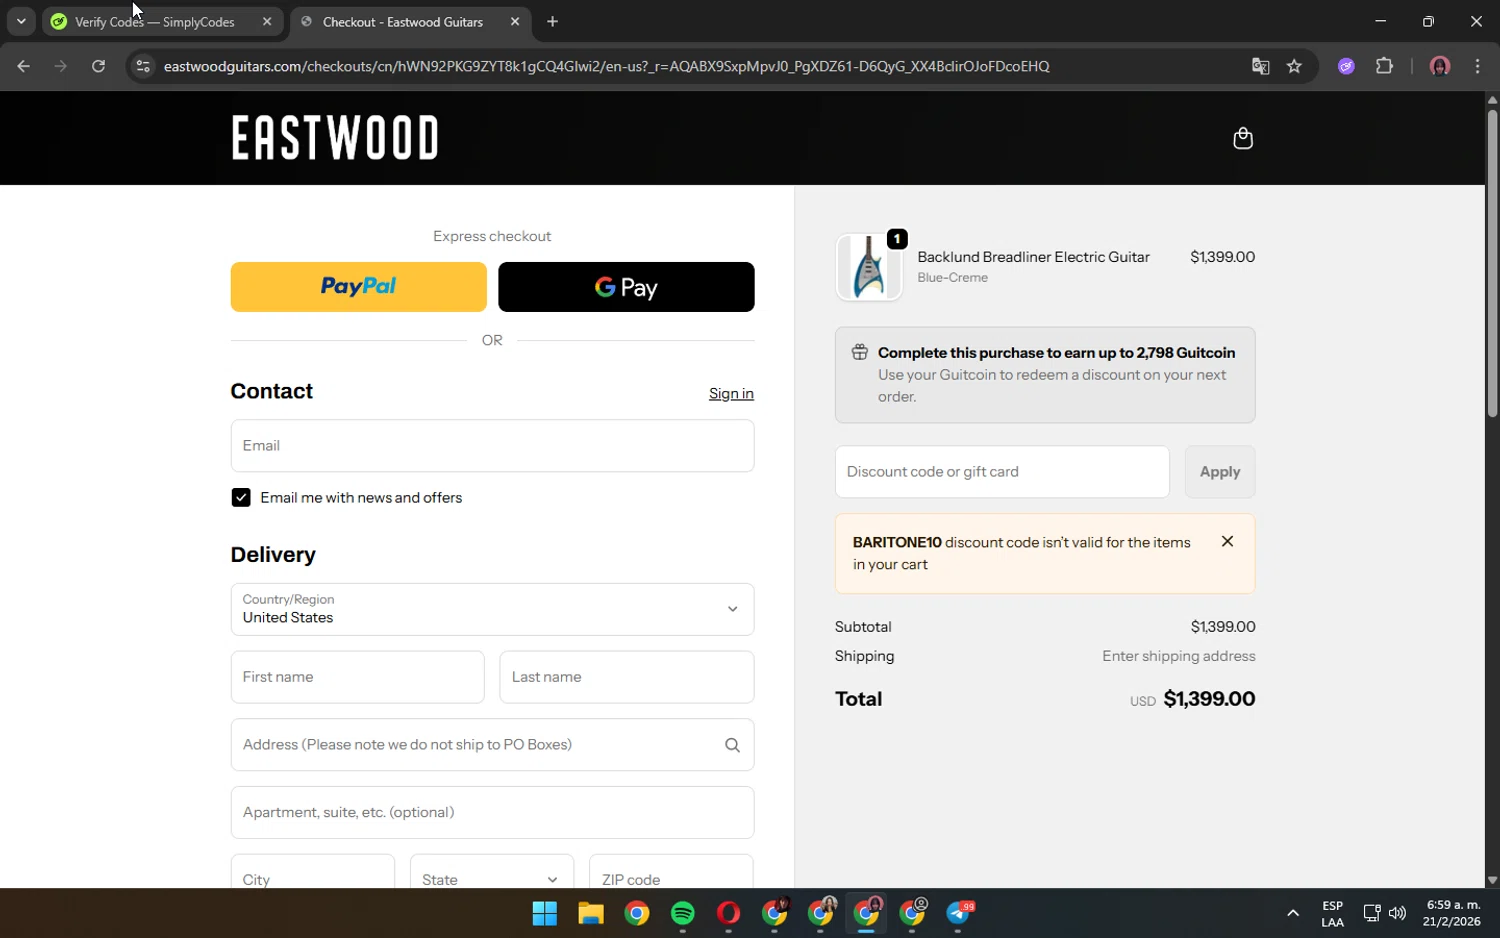Open the shopping bag cart icon
The image size is (1500, 938).
click(x=1243, y=138)
